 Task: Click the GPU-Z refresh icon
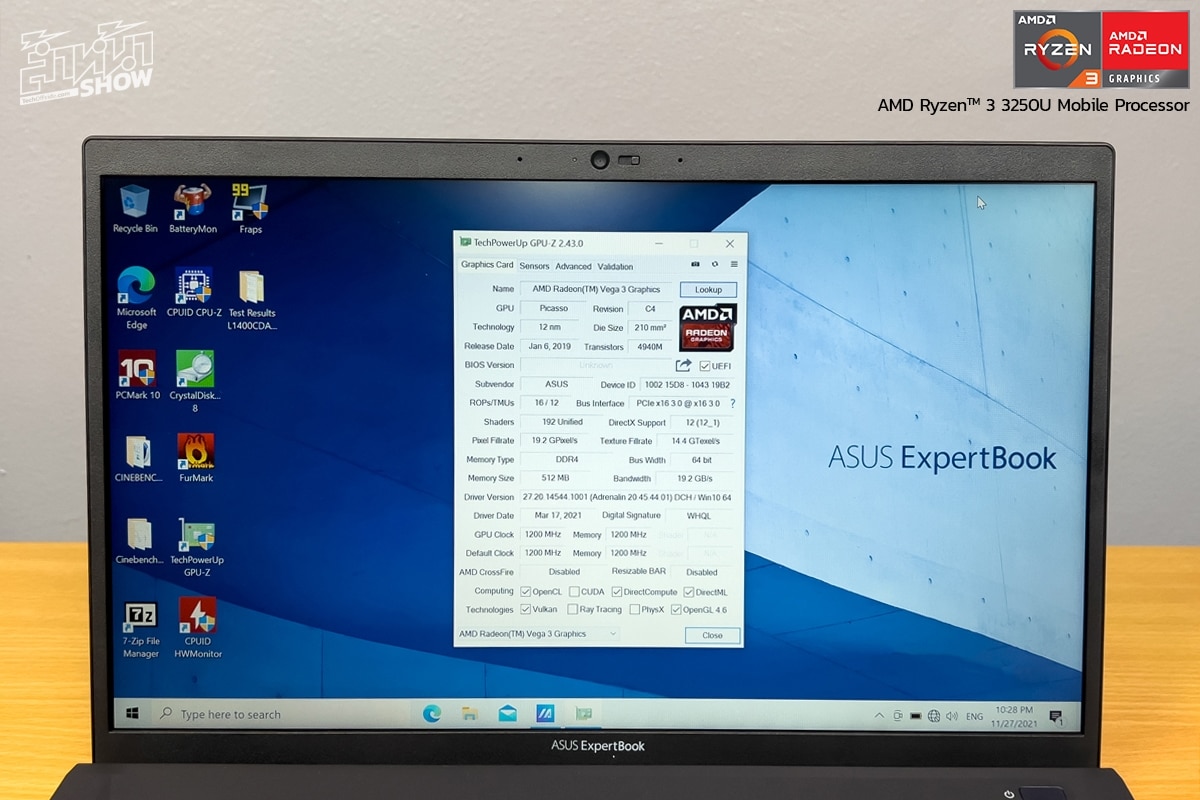[x=715, y=265]
